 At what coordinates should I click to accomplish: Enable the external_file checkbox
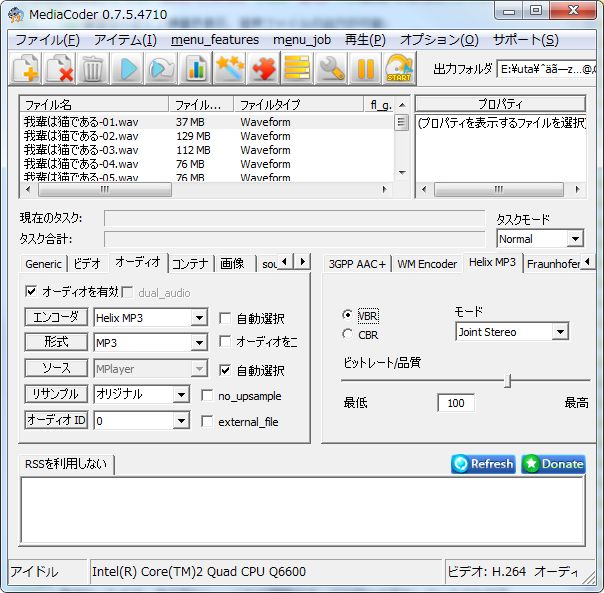(x=207, y=421)
